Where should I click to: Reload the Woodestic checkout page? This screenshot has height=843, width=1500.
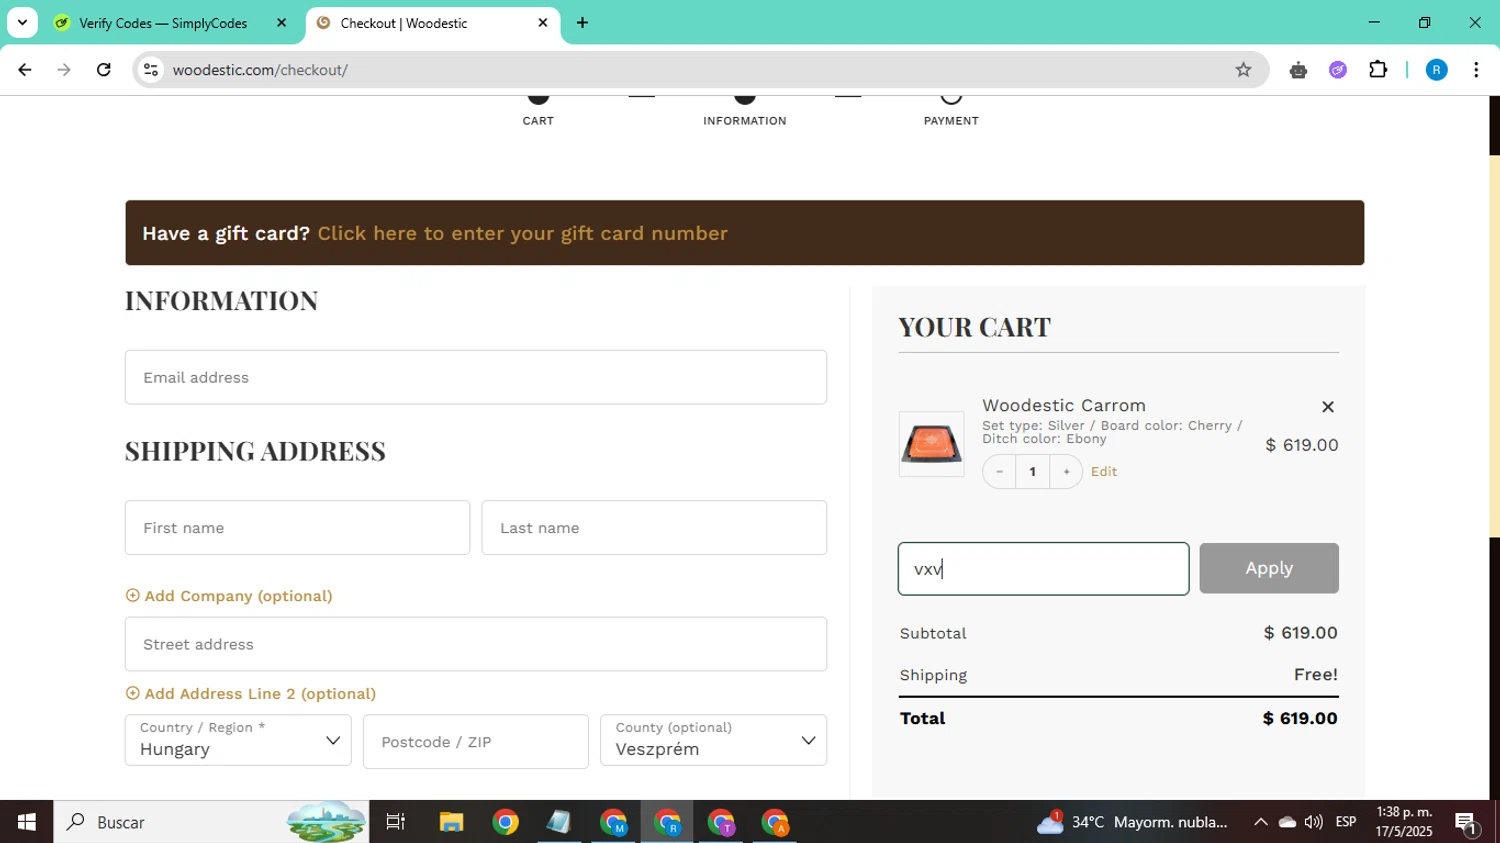(104, 70)
